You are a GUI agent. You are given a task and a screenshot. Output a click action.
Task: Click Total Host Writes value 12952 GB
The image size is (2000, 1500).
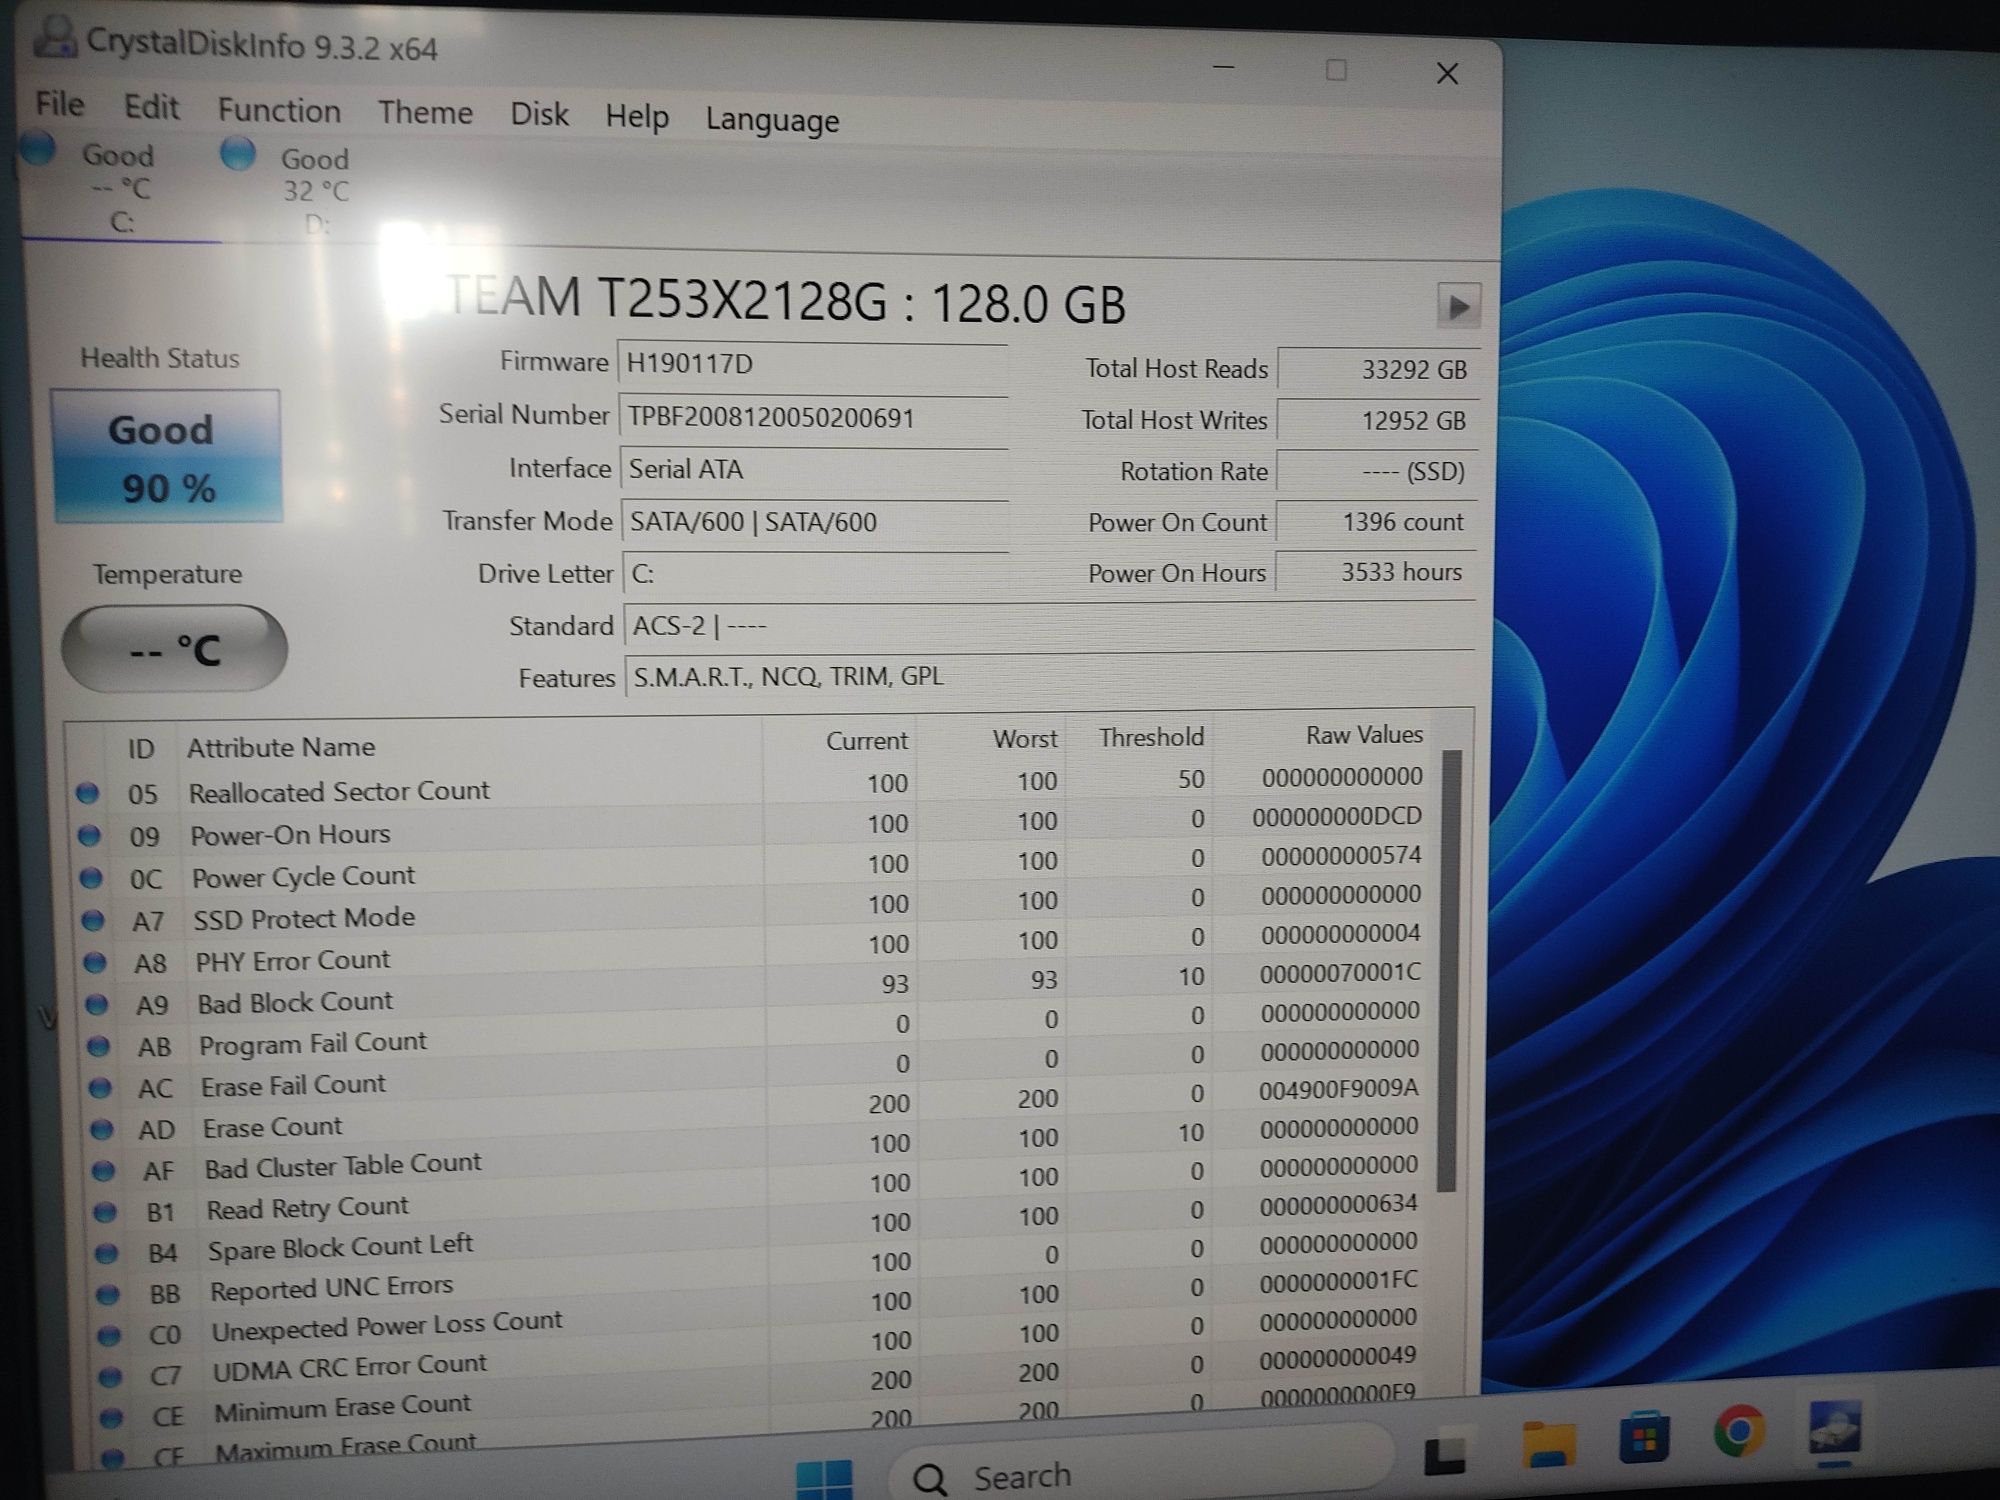1376,421
